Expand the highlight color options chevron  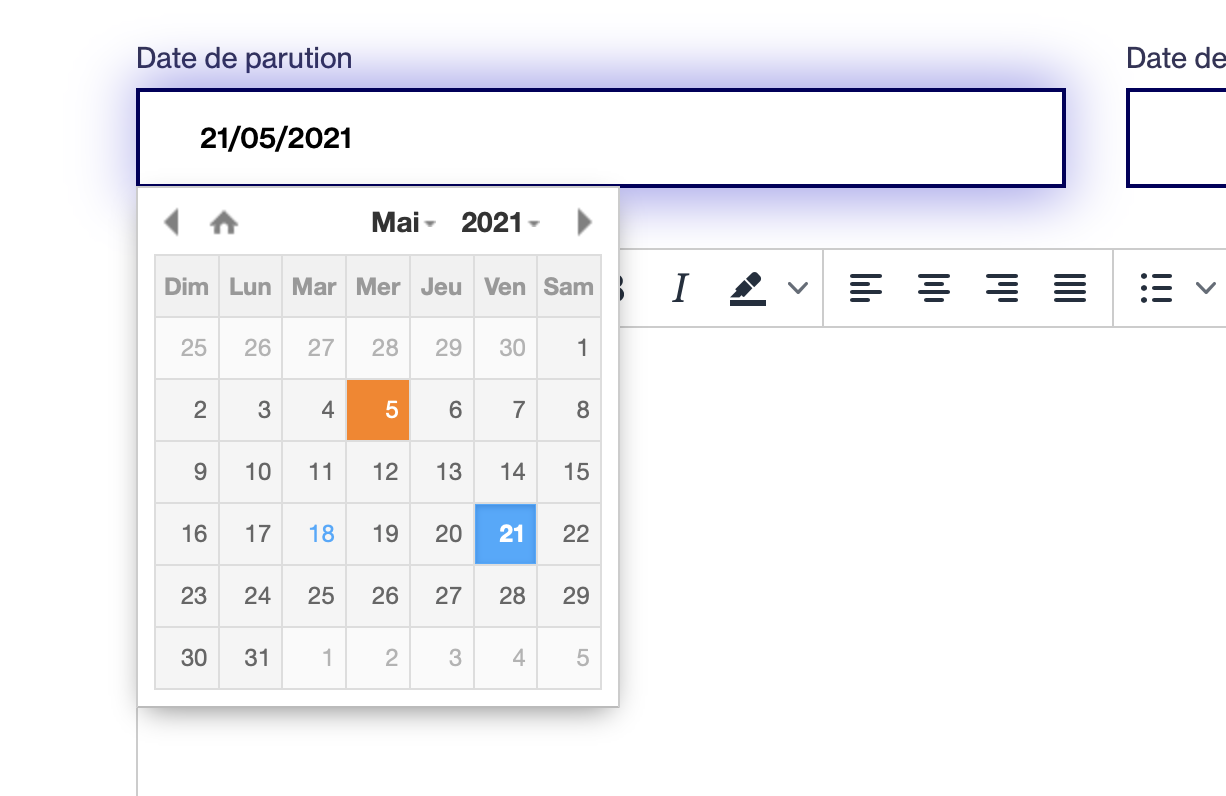click(x=797, y=288)
